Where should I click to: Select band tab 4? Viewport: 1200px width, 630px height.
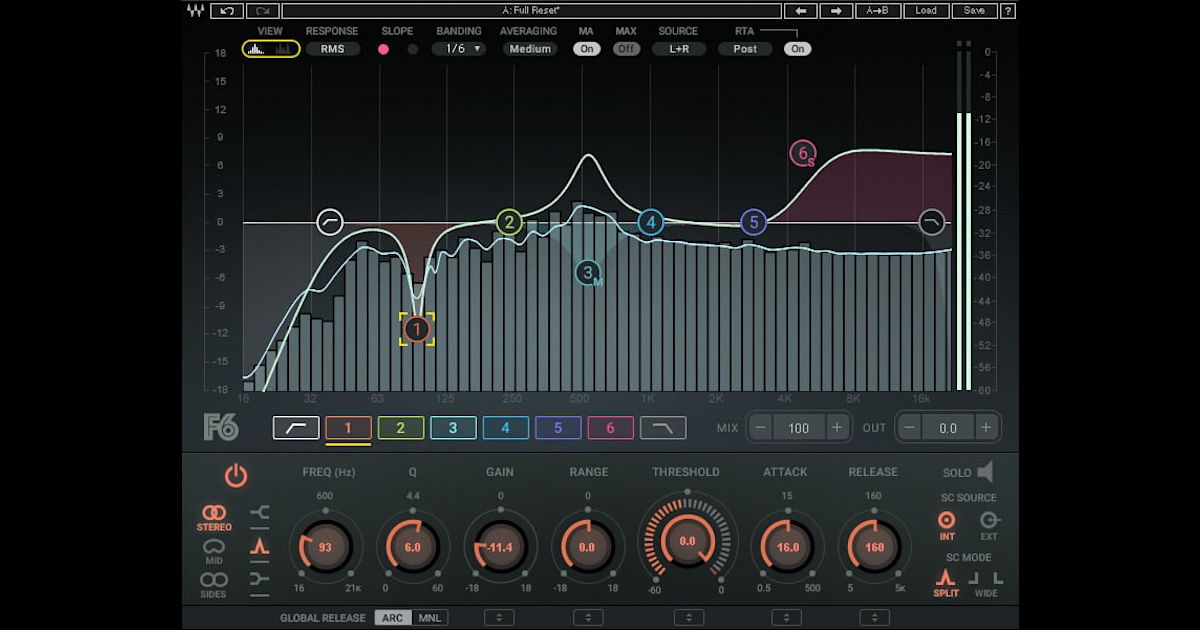click(506, 428)
